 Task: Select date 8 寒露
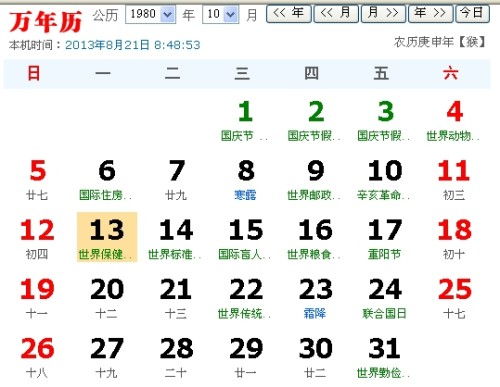click(x=246, y=181)
